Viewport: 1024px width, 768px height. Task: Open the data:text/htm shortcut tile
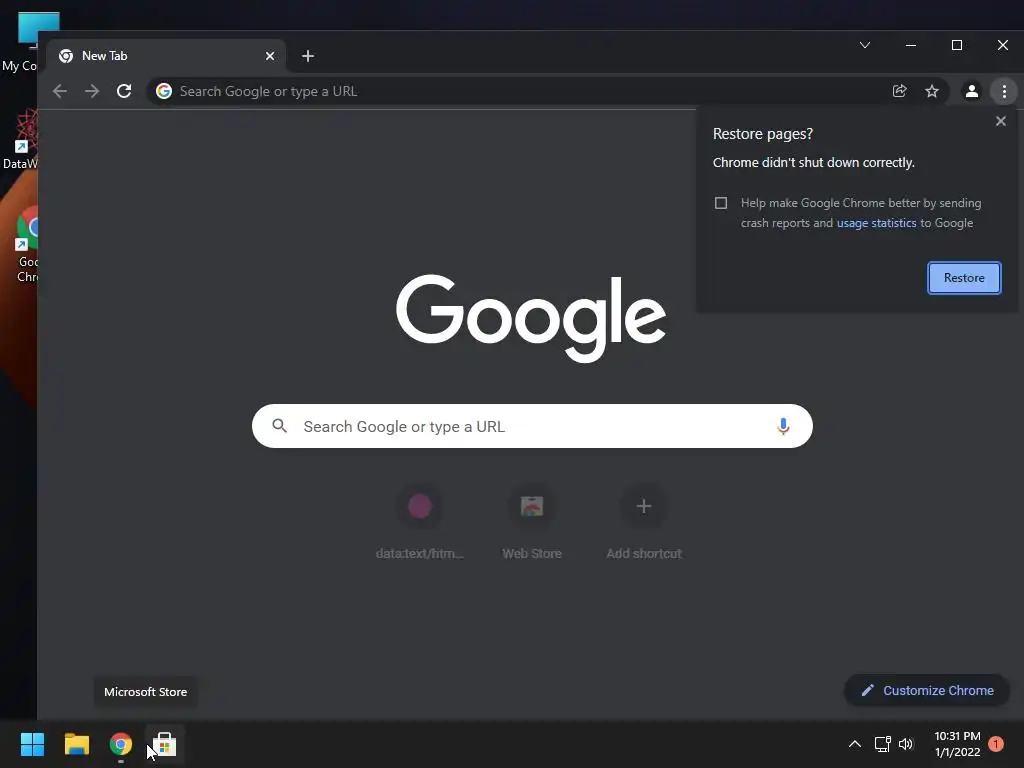(419, 522)
